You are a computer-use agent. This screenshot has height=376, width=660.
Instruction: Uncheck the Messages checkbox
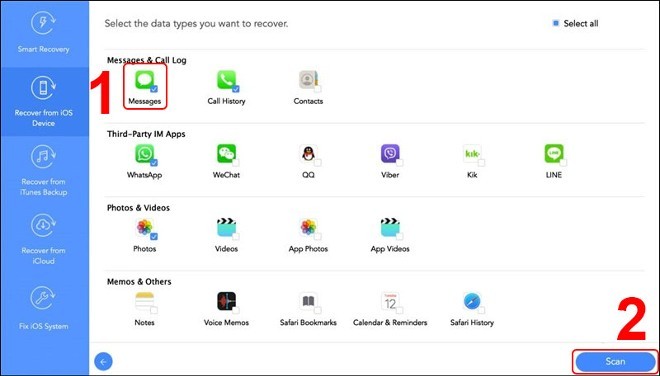pos(154,89)
